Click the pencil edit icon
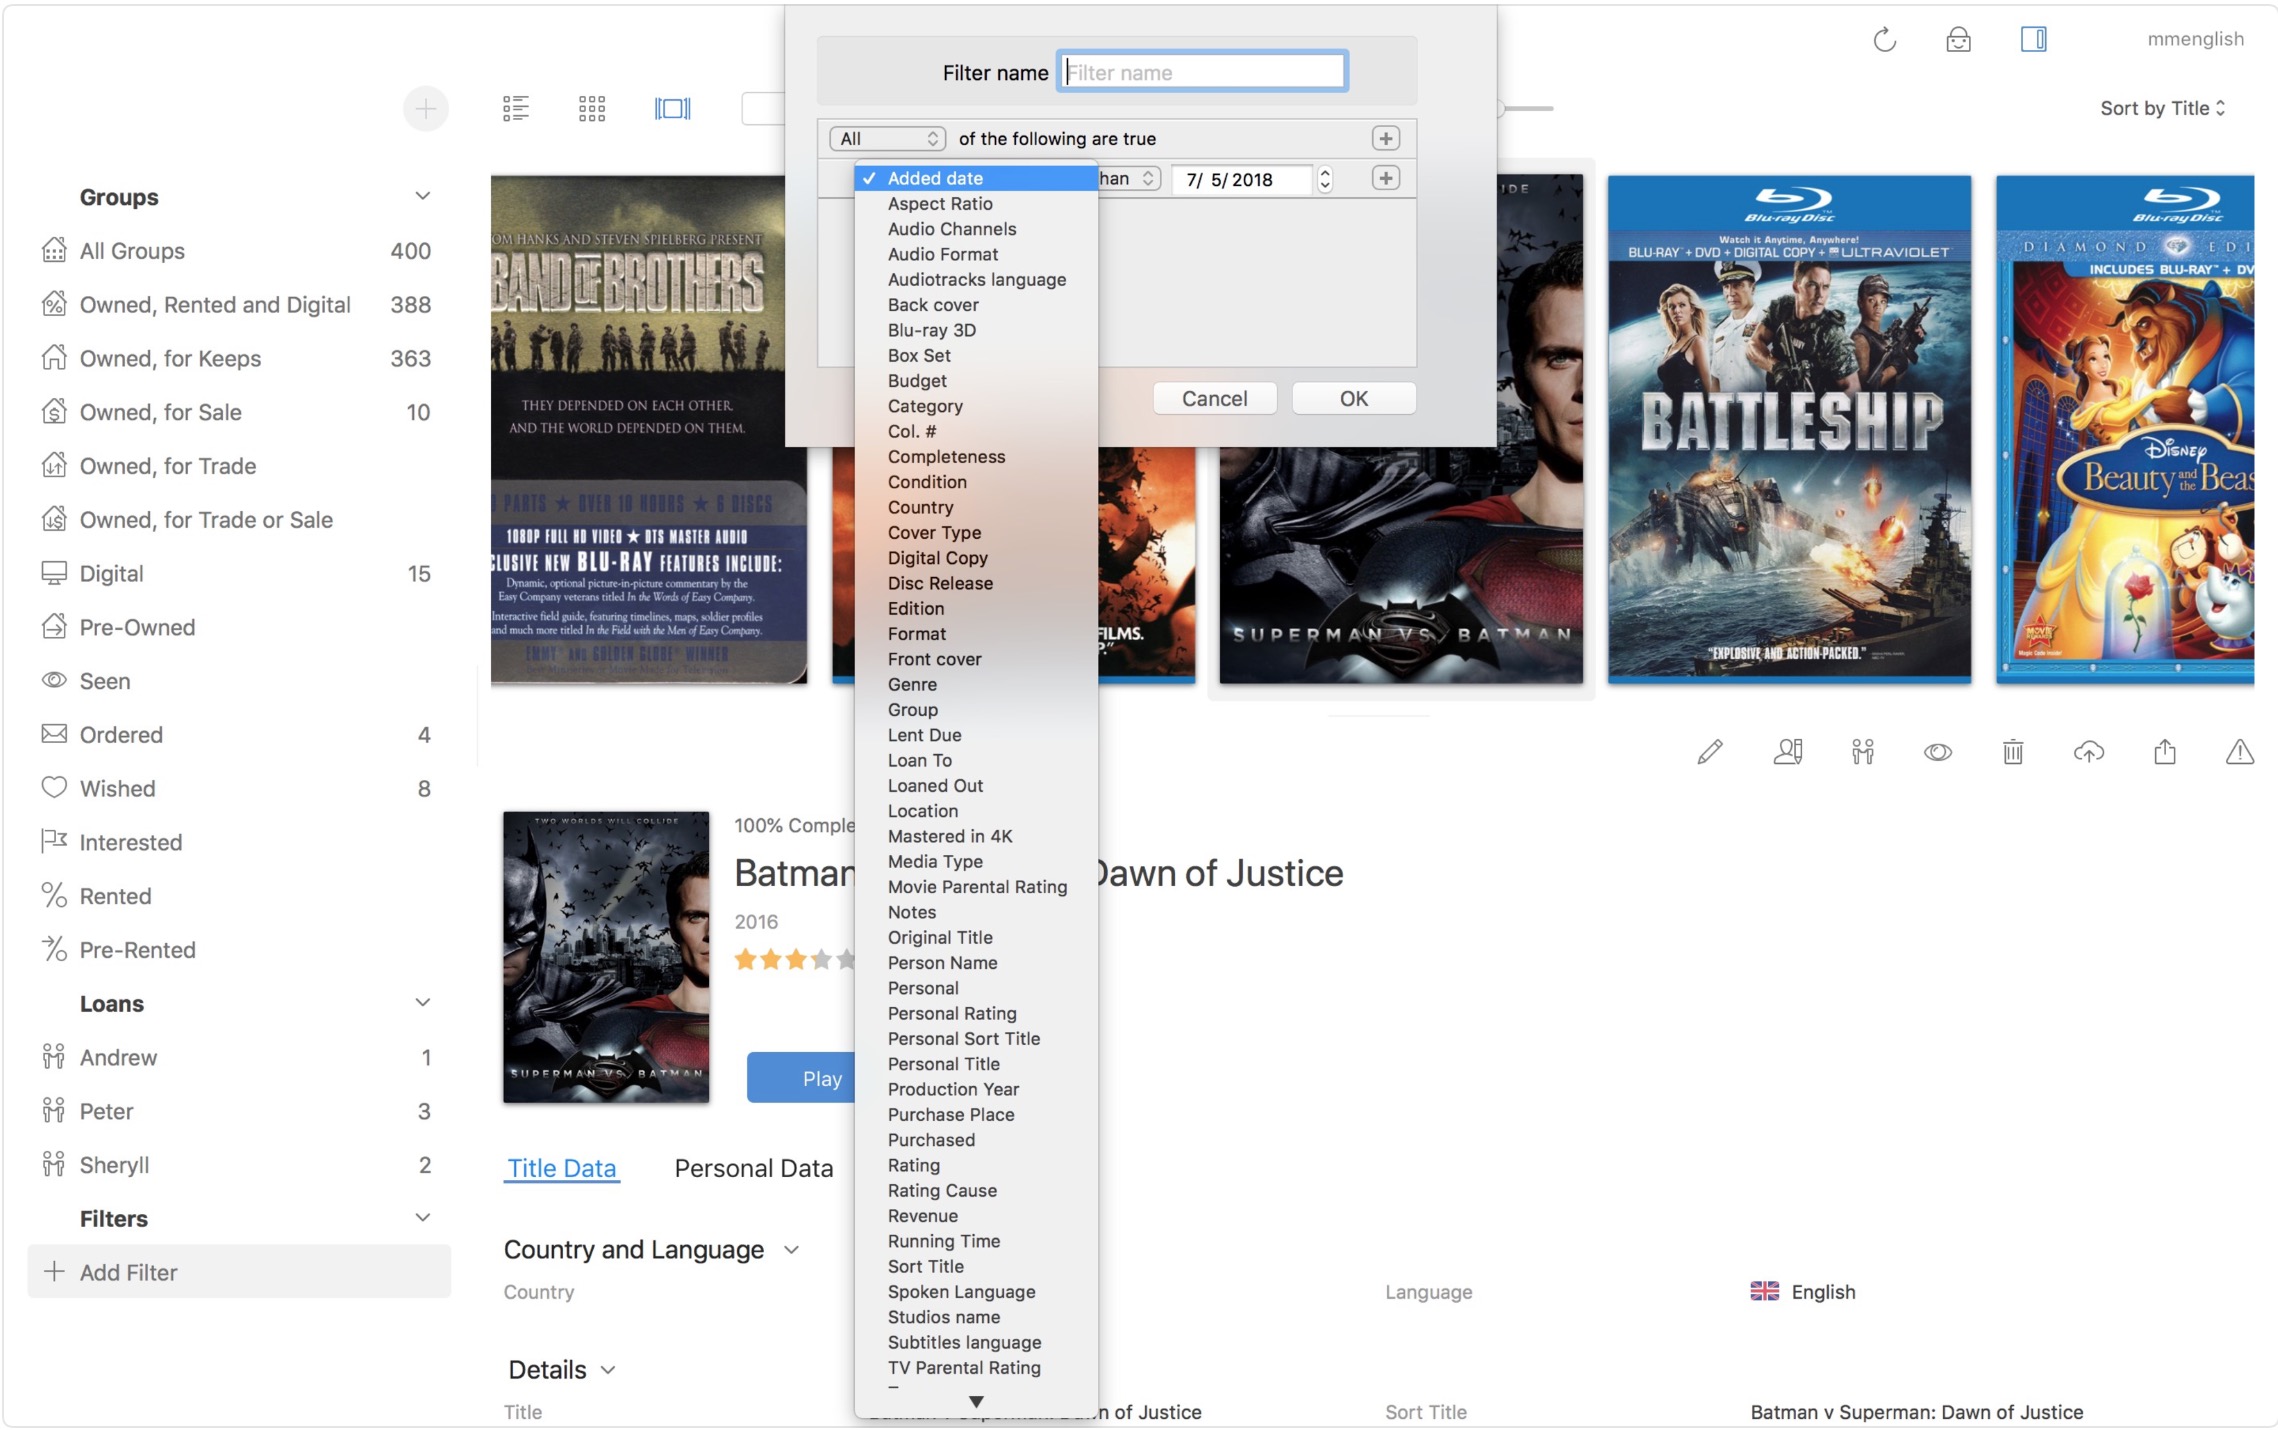Screen dimensions: 2278x1430 coord(1710,752)
